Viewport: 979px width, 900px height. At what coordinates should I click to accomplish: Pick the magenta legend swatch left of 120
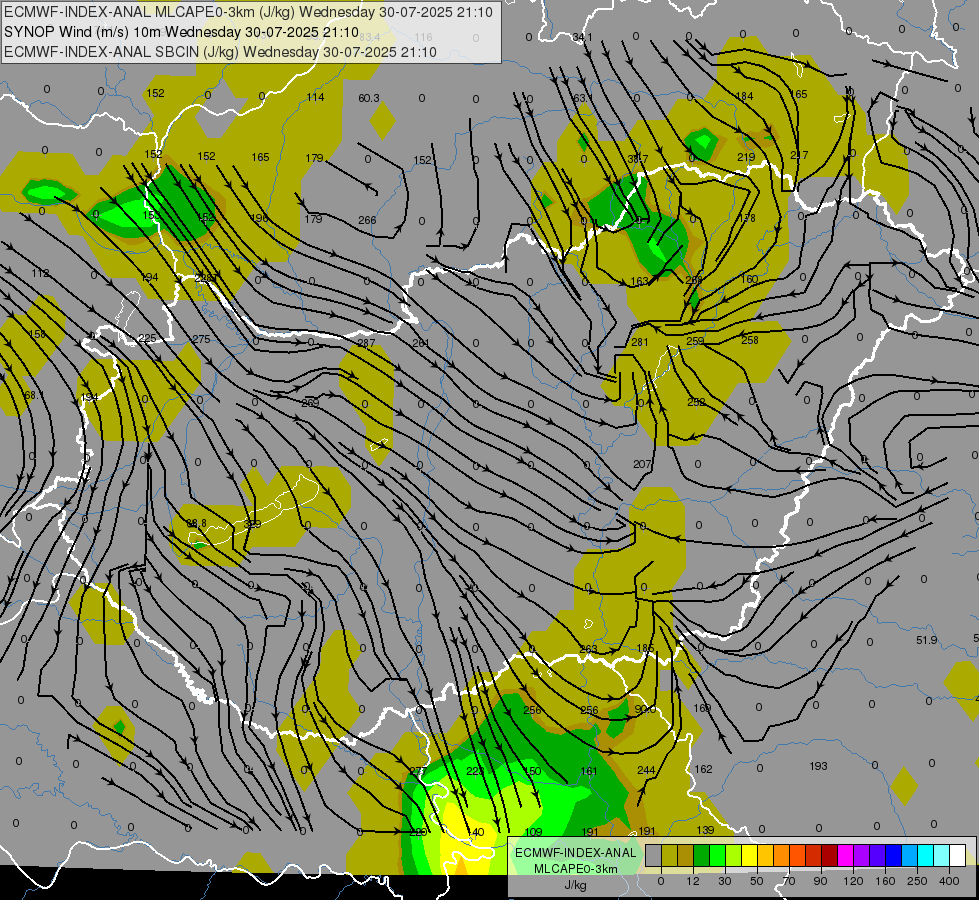click(x=846, y=855)
